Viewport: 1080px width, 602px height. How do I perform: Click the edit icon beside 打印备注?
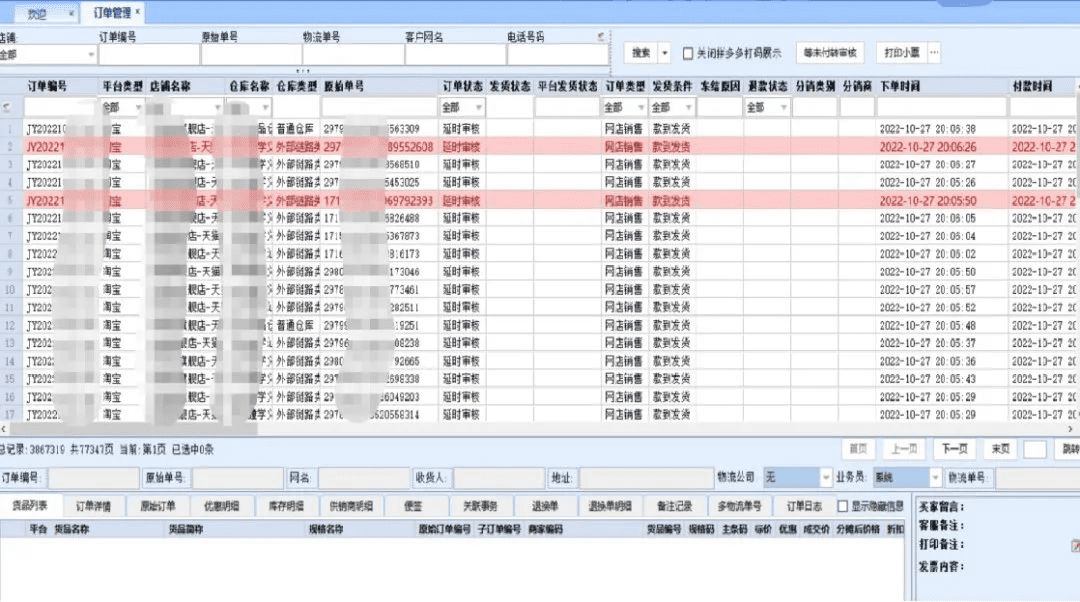point(1074,546)
